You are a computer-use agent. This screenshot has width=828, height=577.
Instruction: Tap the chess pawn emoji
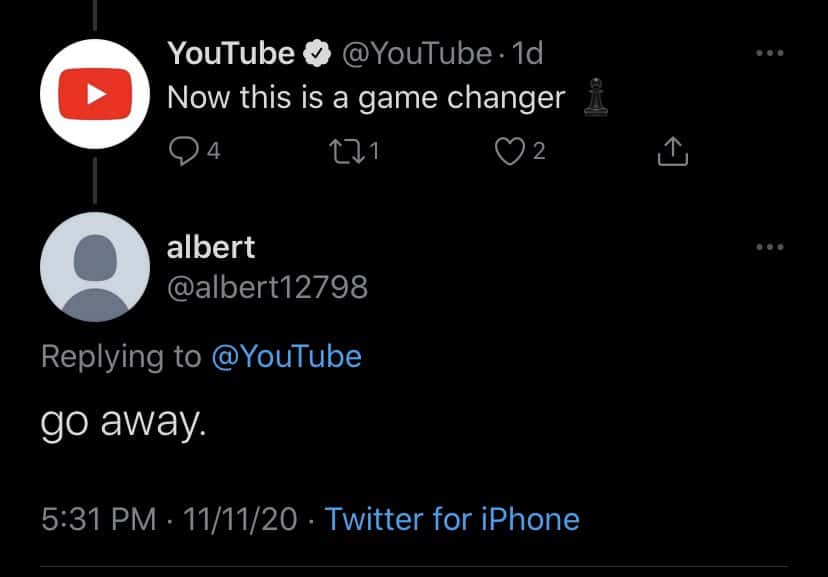pyautogui.click(x=595, y=99)
